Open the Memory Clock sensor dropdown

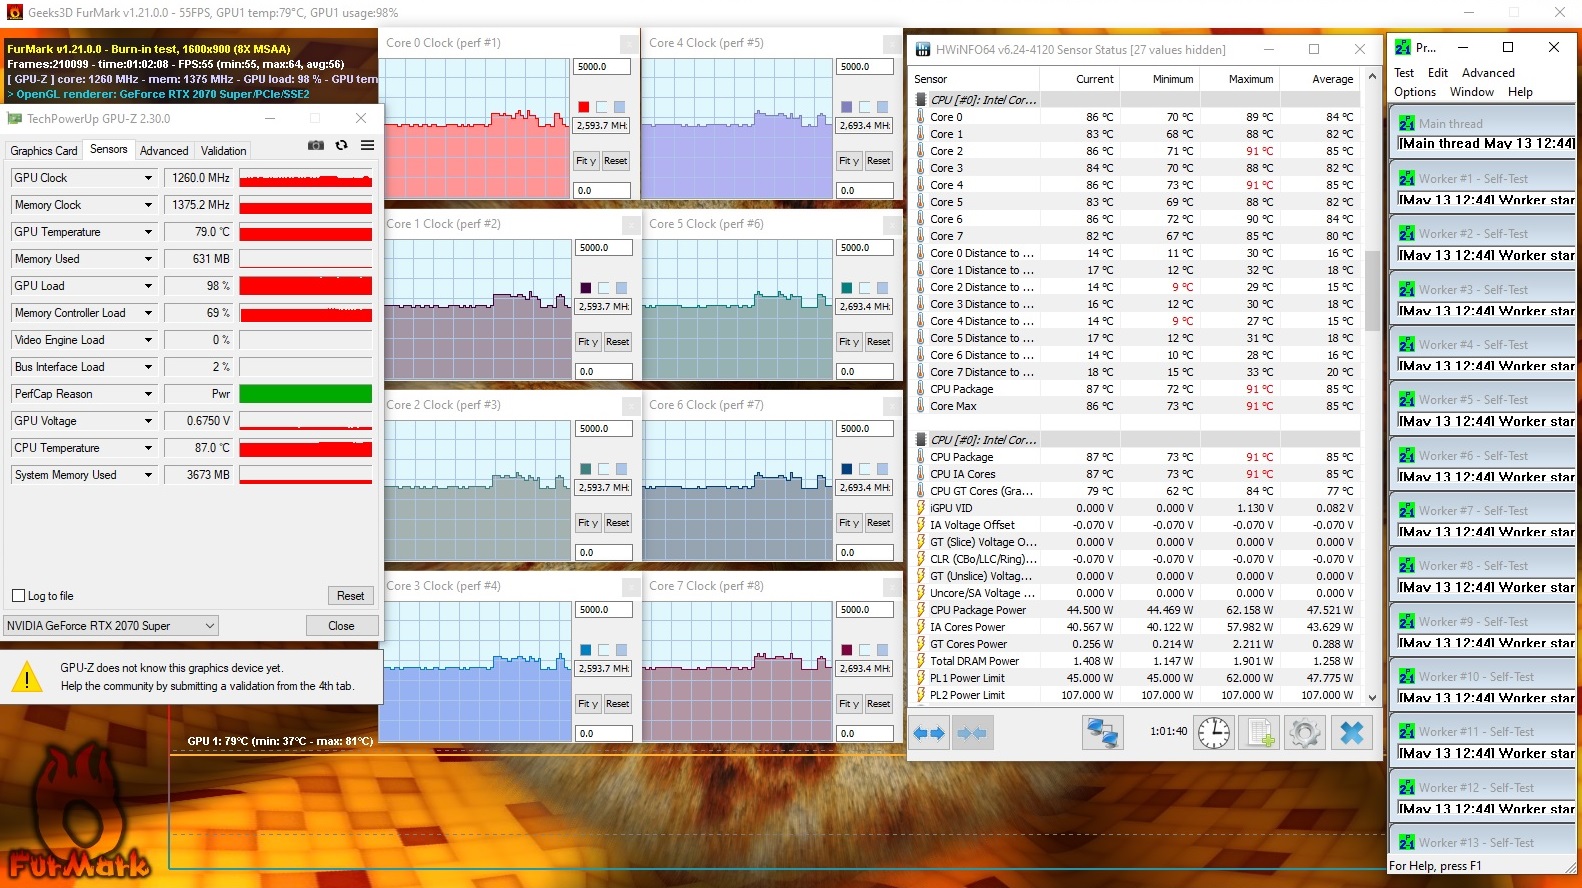[148, 205]
